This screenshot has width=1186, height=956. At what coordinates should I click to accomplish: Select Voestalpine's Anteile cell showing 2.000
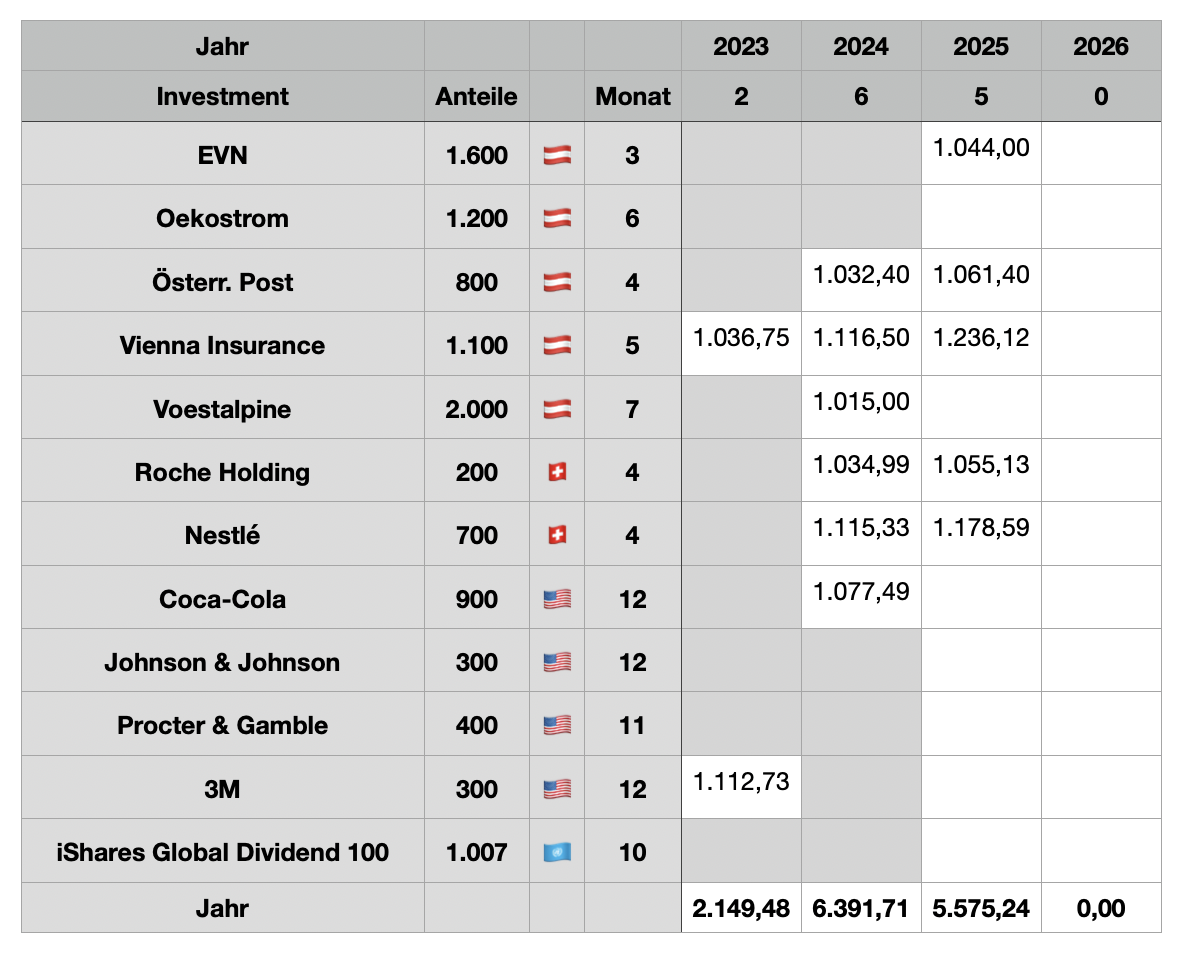(x=476, y=409)
